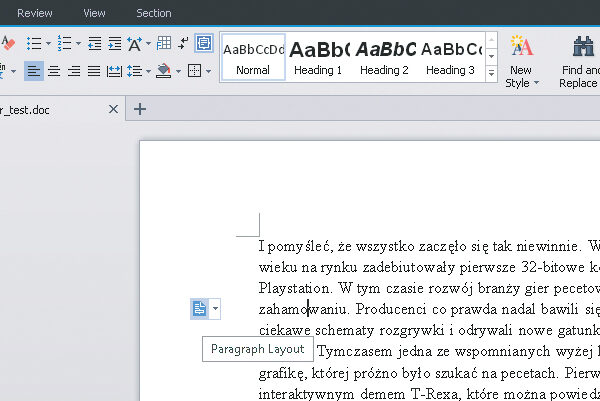The height and width of the screenshot is (401, 600).
Task: Click the distributed alignment icon
Action: click(113, 71)
